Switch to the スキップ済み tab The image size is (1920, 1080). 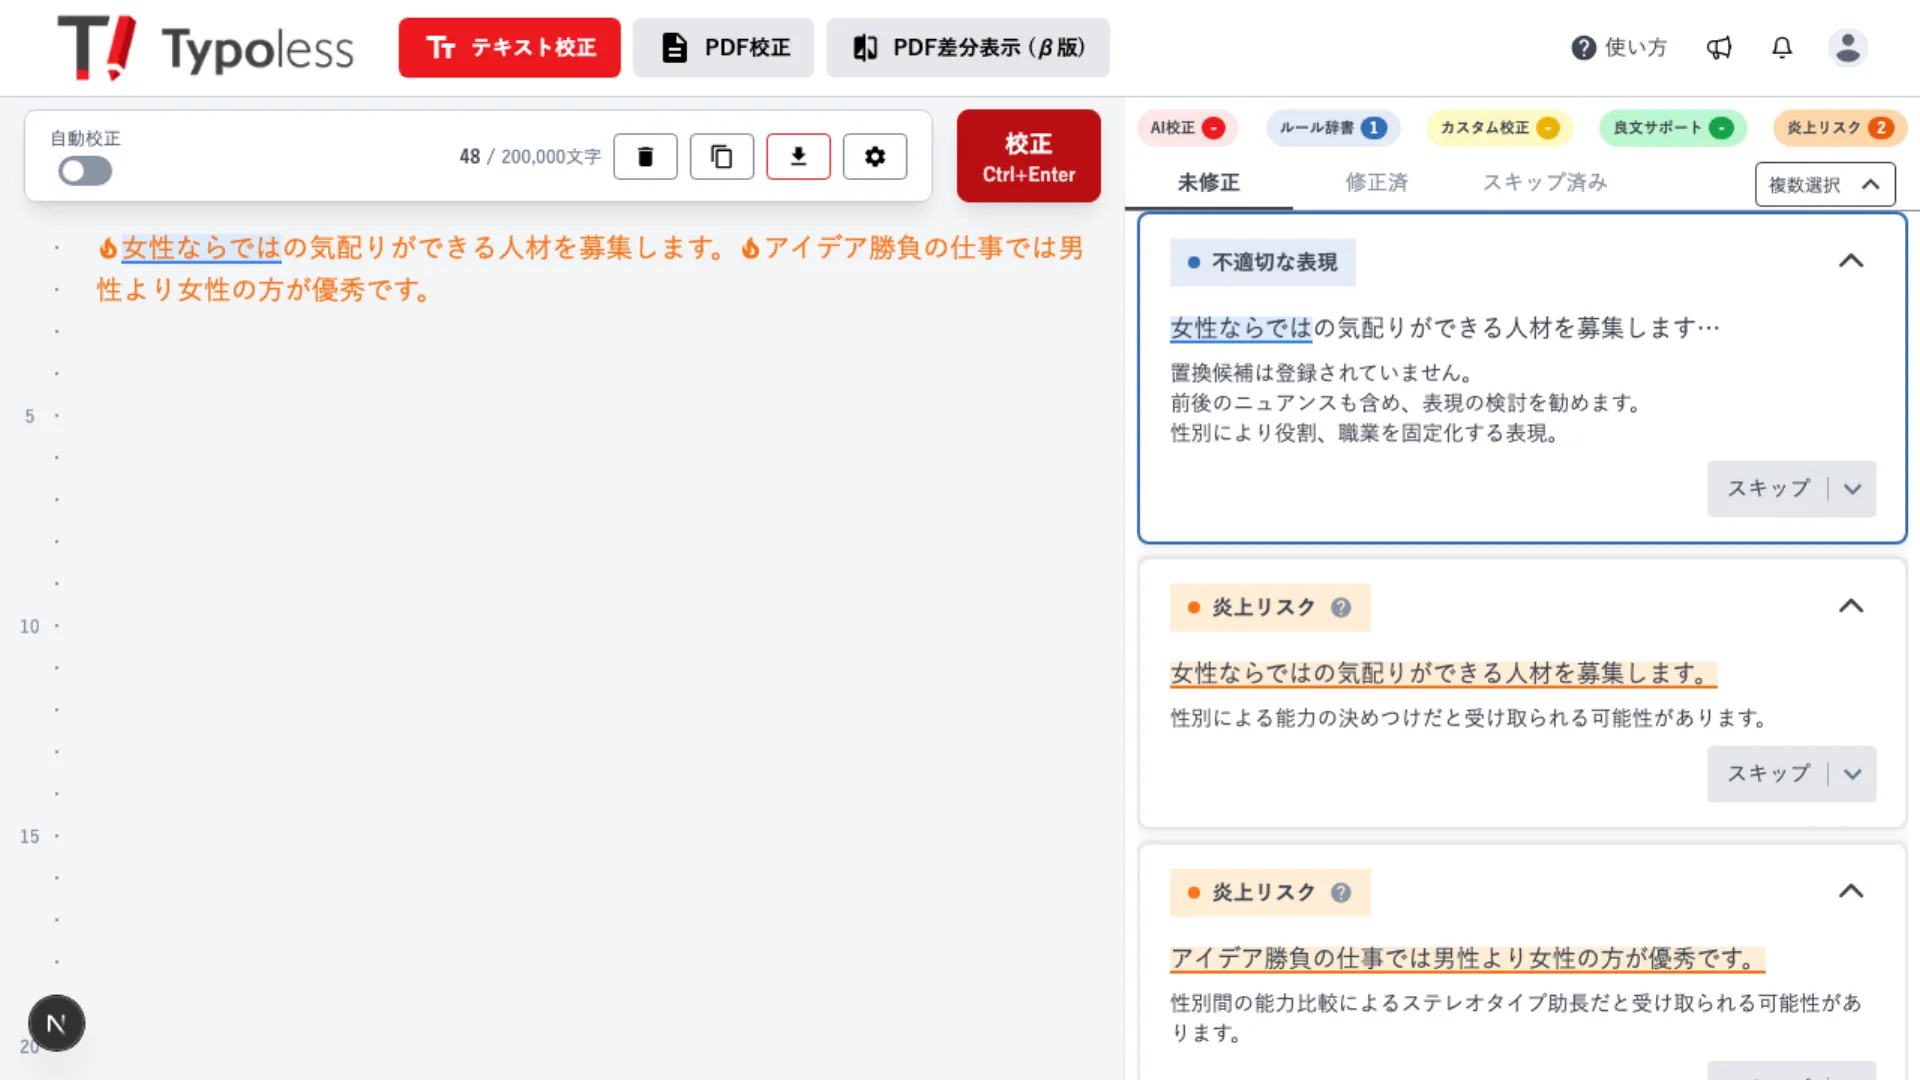tap(1545, 182)
